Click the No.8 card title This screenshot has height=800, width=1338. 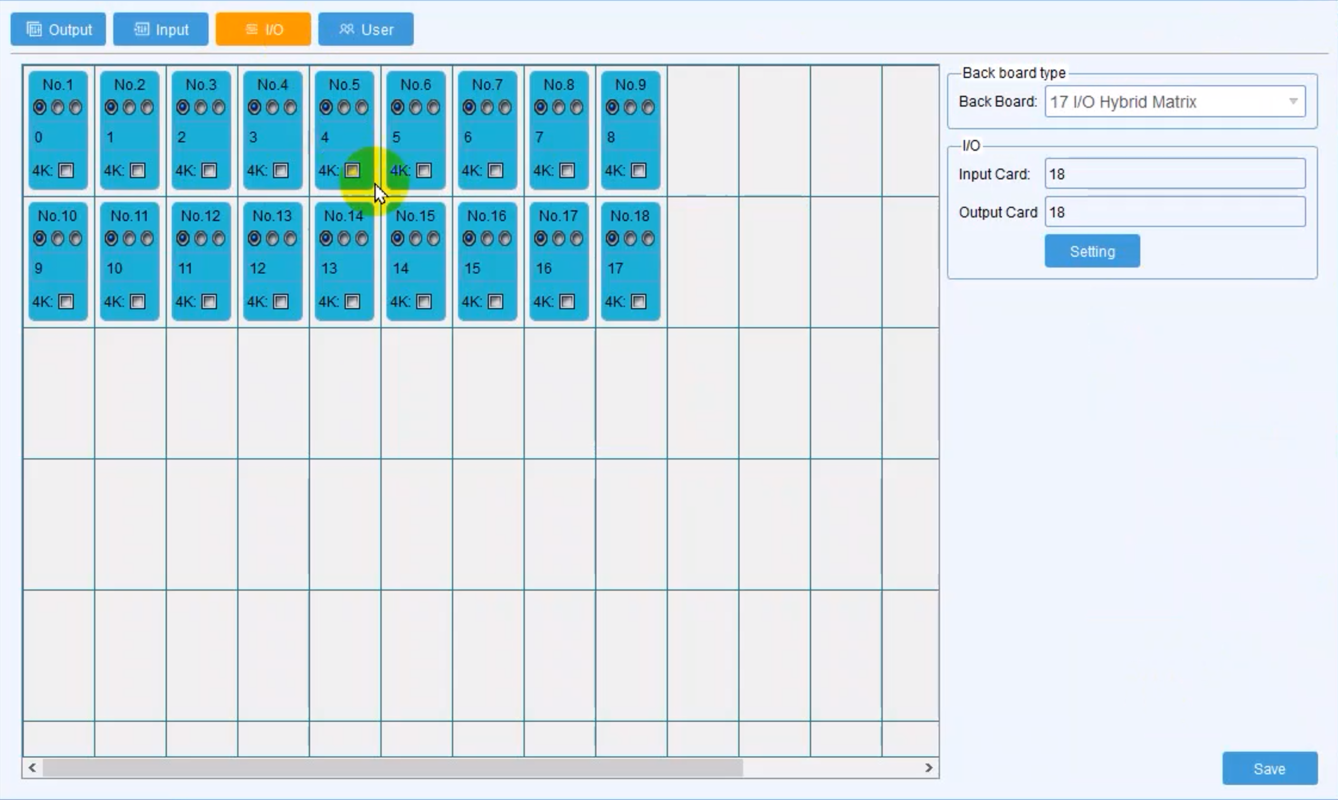[558, 85]
